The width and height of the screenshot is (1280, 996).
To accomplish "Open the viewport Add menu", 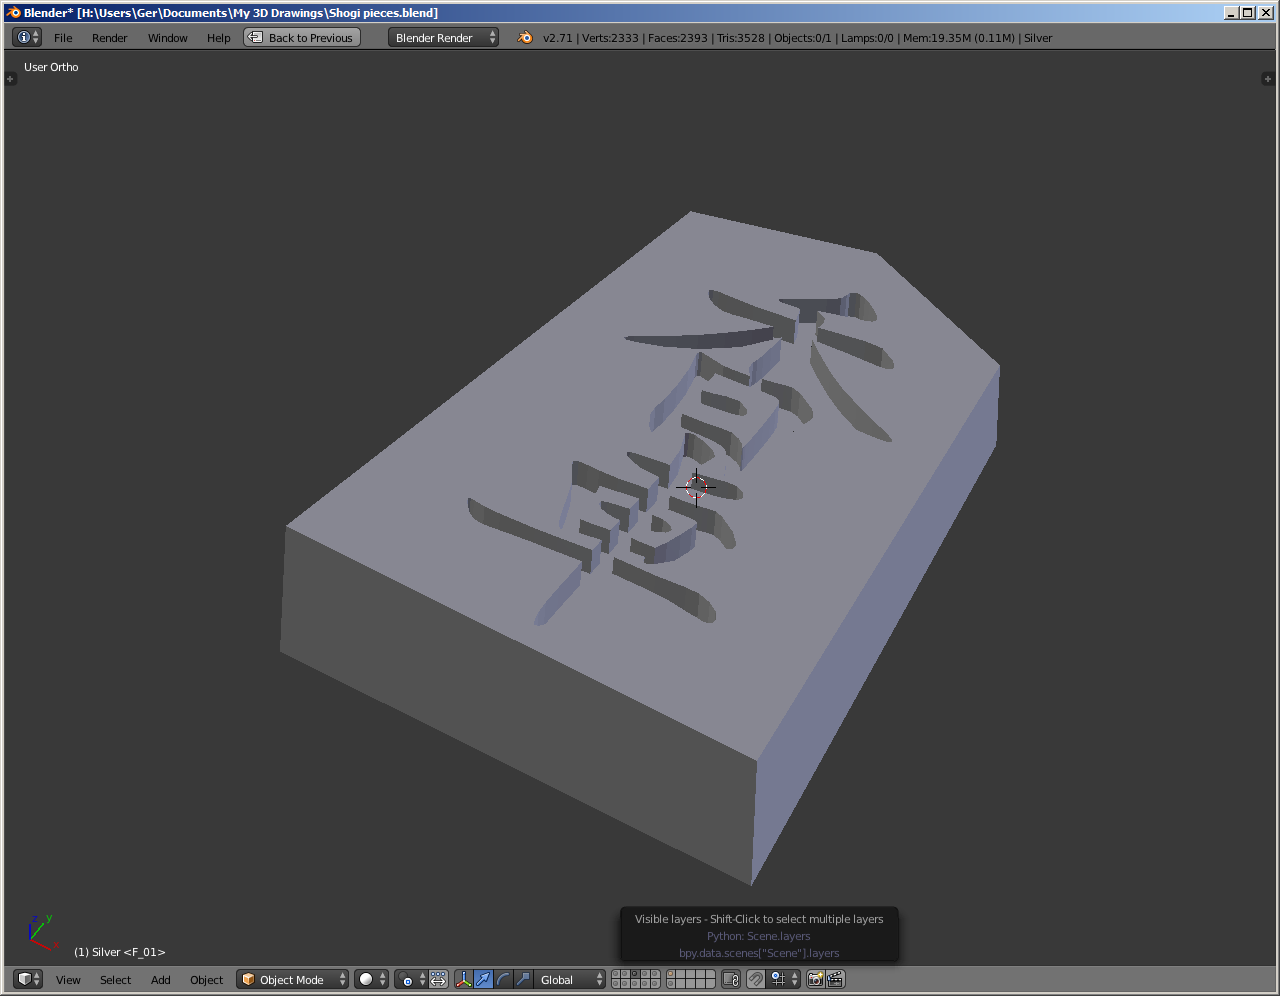I will pyautogui.click(x=161, y=980).
